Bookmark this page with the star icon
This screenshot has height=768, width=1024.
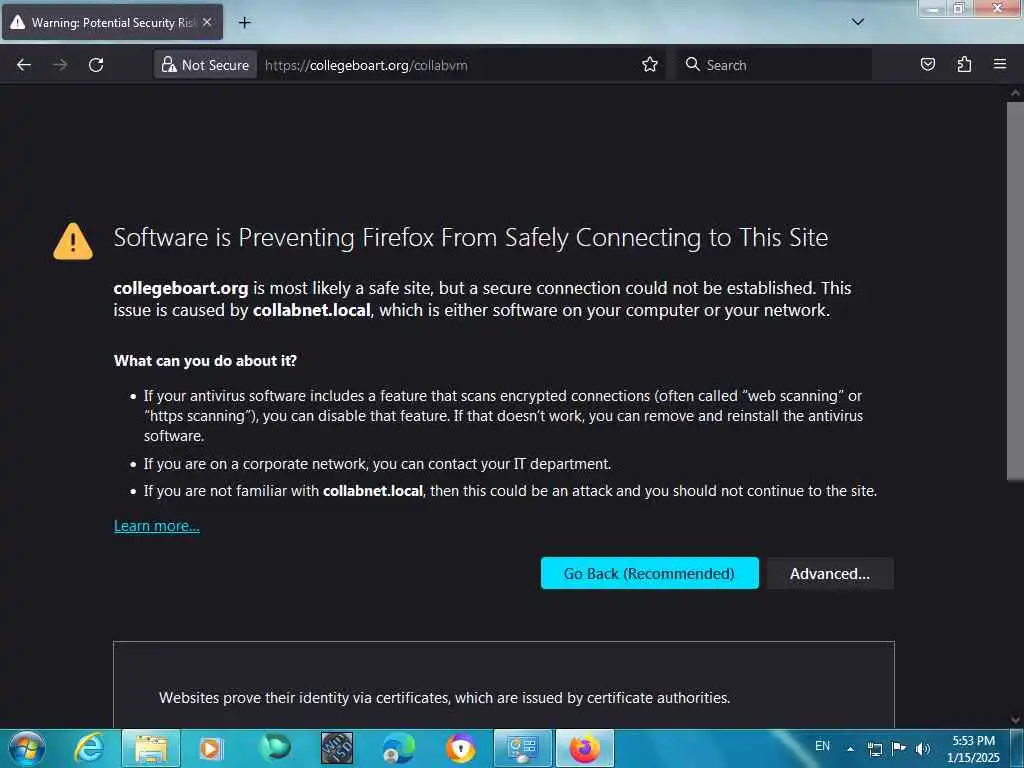[649, 65]
